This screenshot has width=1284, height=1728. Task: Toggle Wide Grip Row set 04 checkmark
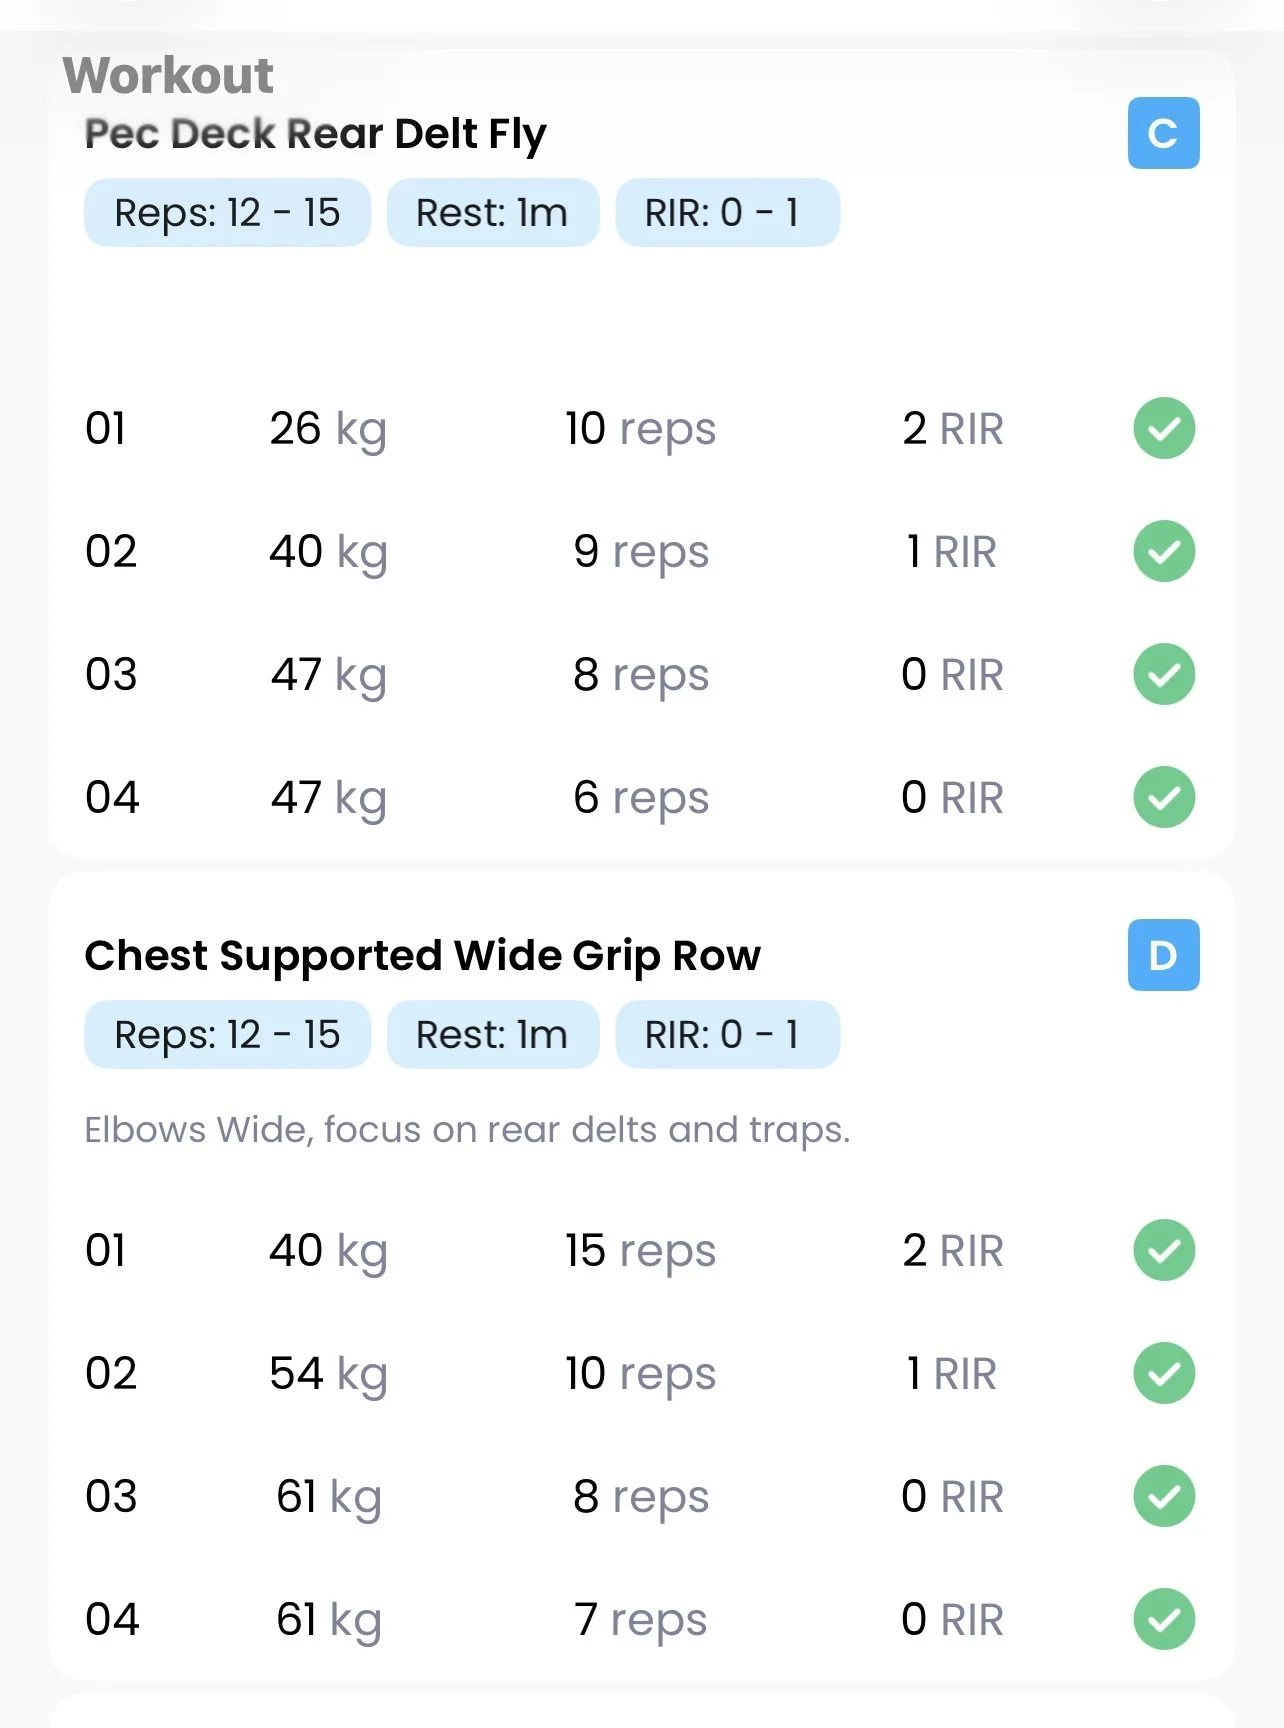point(1164,1619)
